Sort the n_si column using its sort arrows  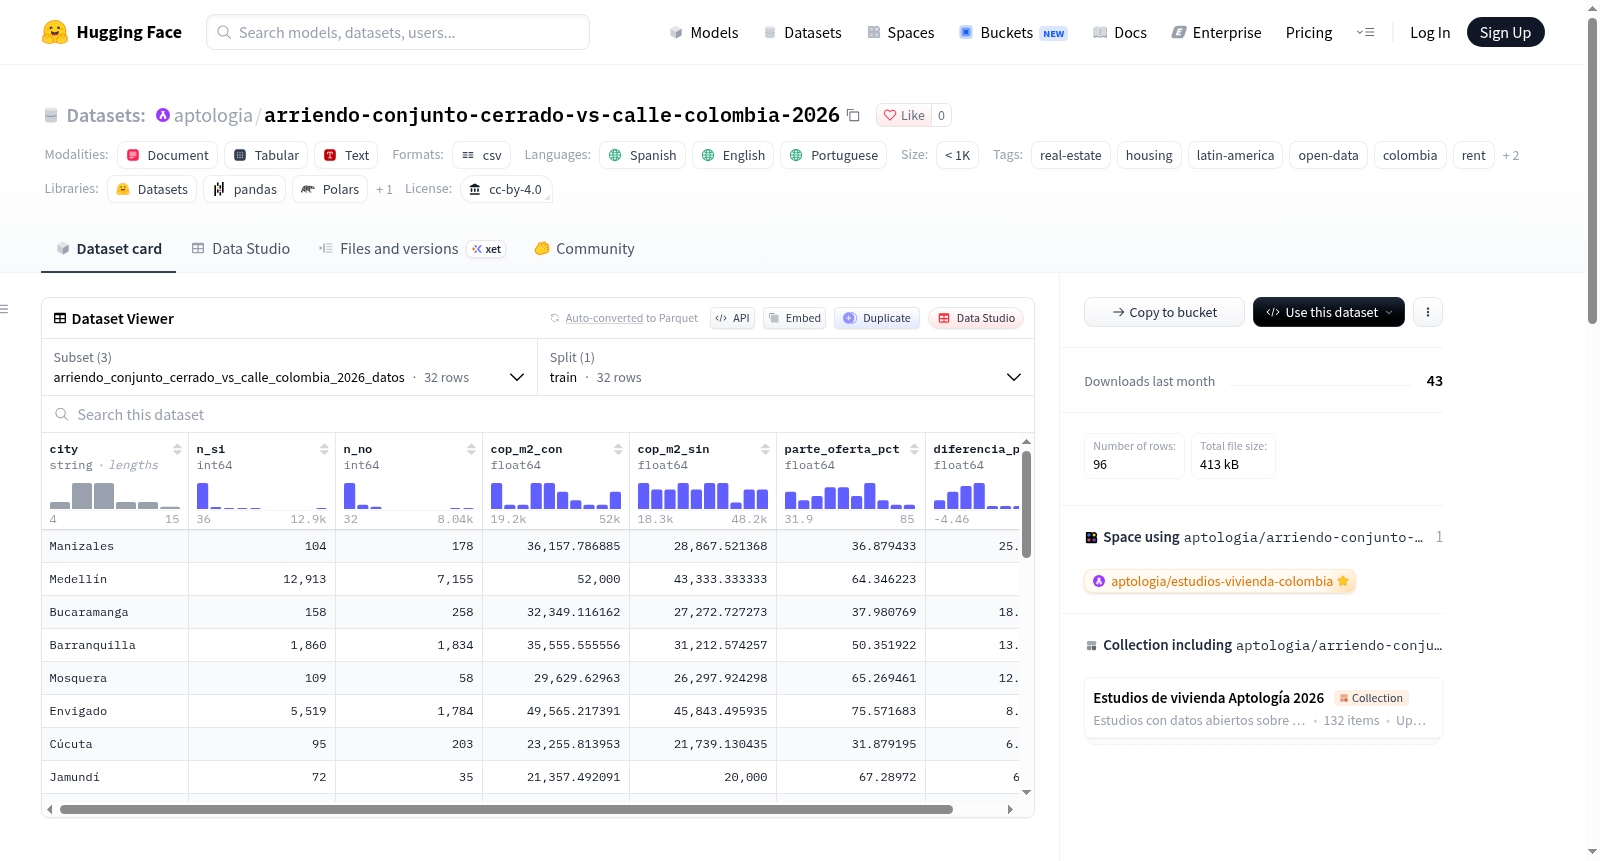[x=324, y=449]
